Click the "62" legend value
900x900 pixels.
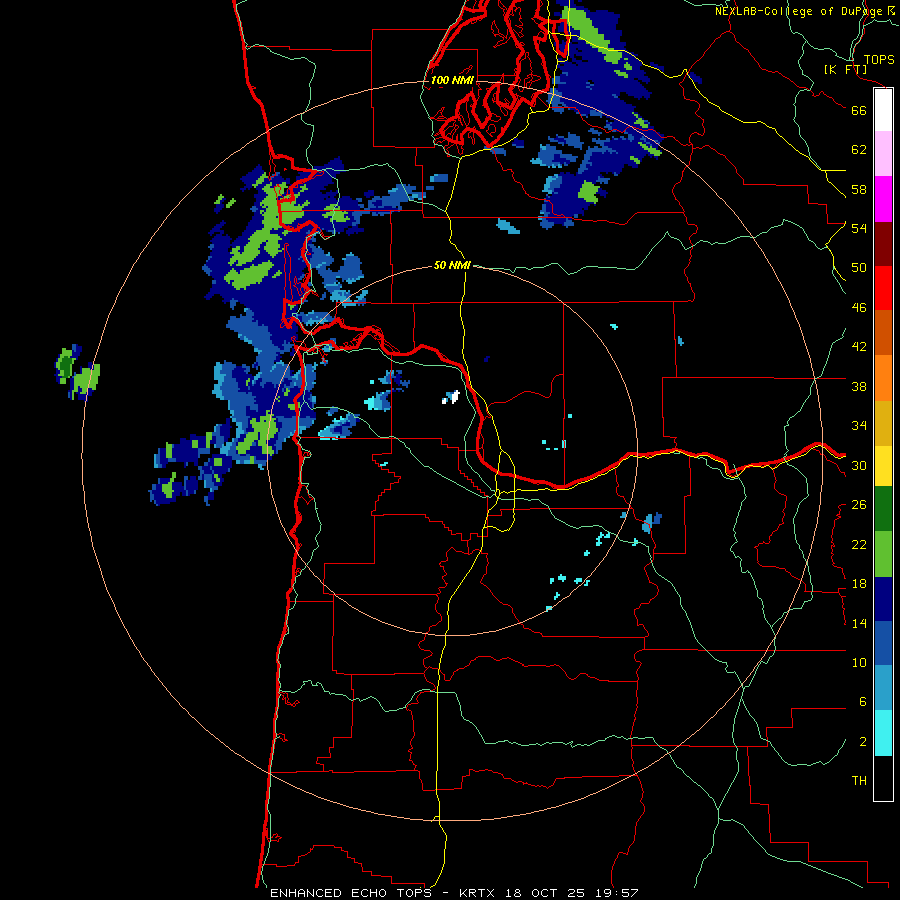pyautogui.click(x=859, y=150)
